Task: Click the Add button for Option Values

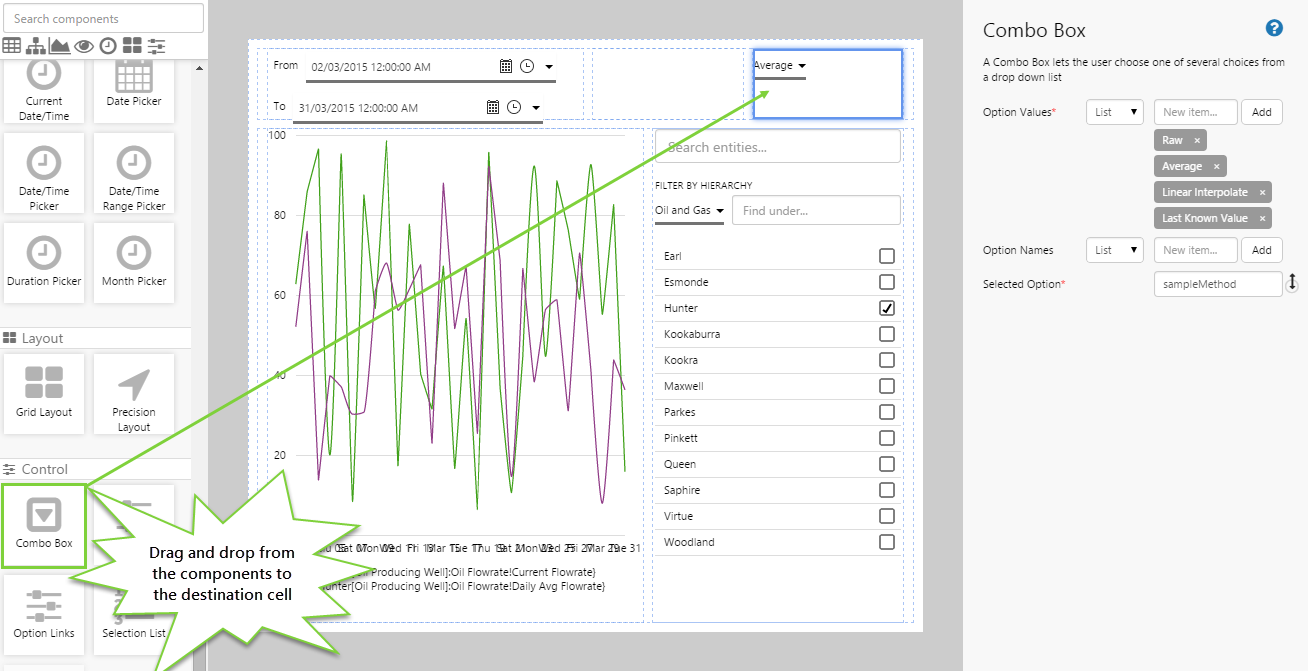Action: (x=1261, y=112)
